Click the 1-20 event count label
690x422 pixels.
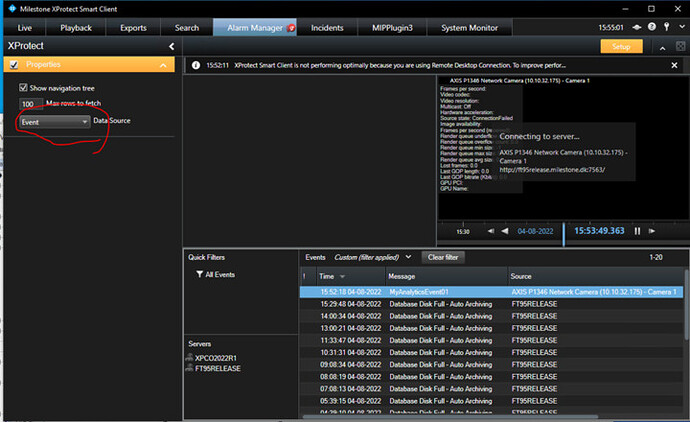[x=656, y=257]
